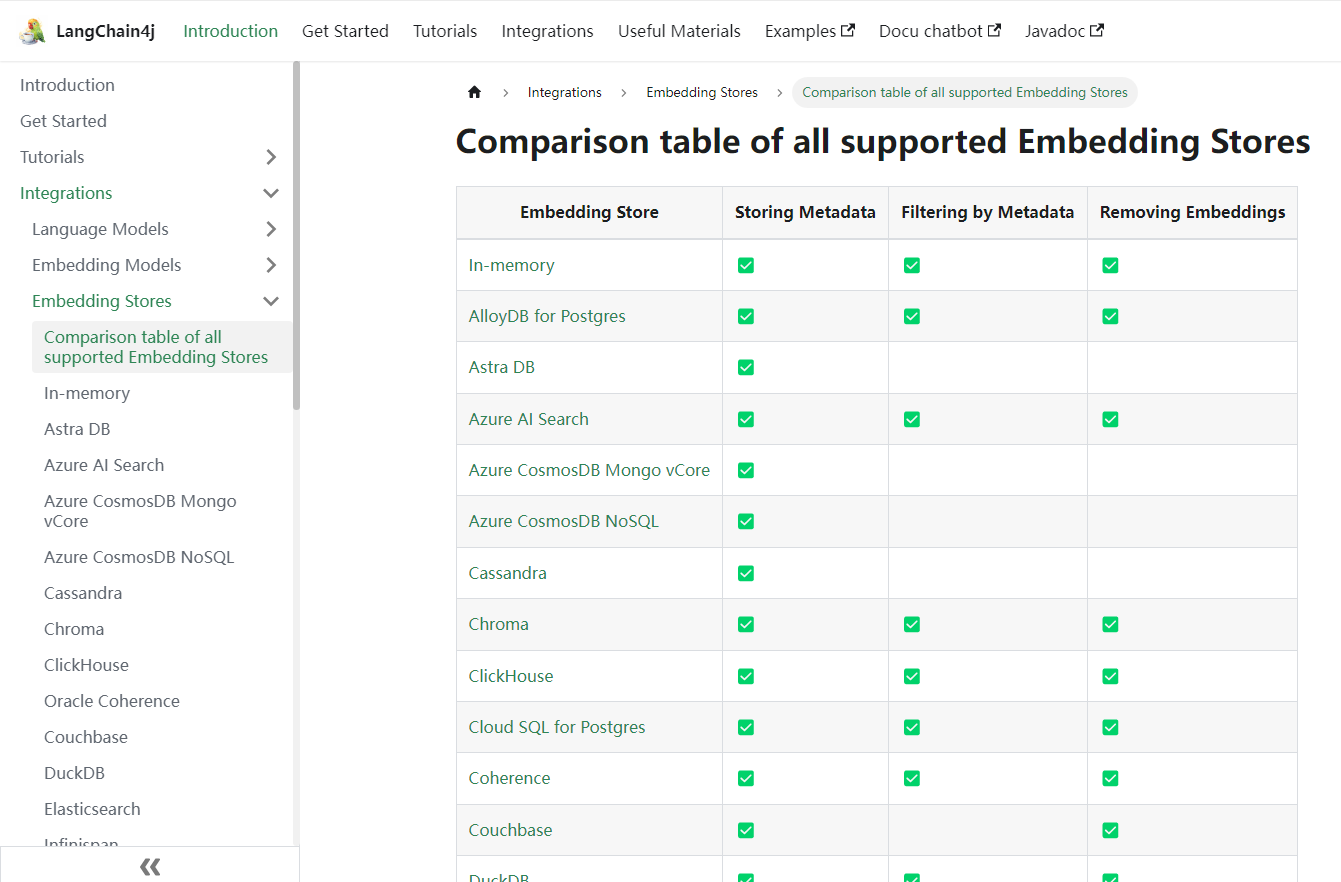Image resolution: width=1341 pixels, height=882 pixels.
Task: Click Azure AI Search Removing Embeddings check
Action: 1110,419
